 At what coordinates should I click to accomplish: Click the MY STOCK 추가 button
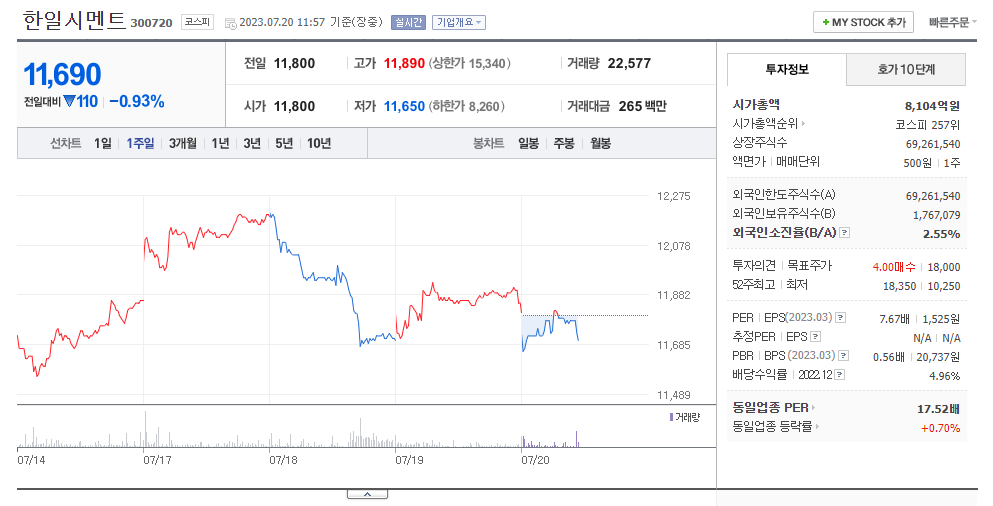pos(863,22)
